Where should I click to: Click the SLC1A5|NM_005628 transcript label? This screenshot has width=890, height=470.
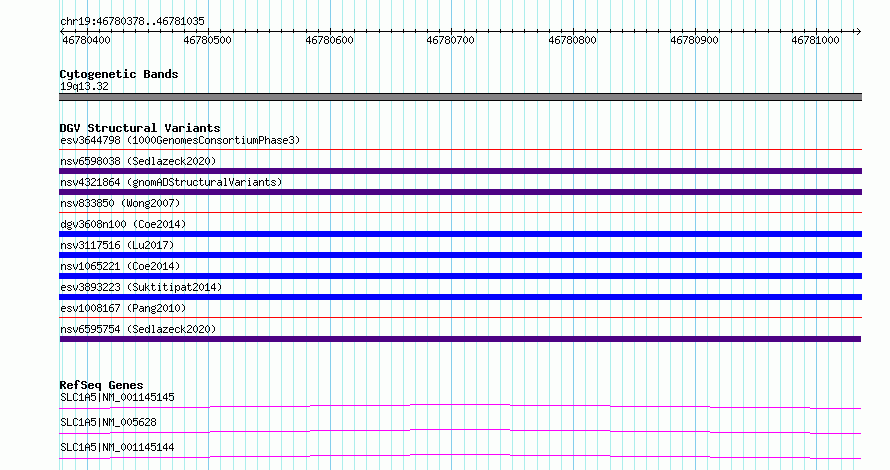[x=108, y=422]
